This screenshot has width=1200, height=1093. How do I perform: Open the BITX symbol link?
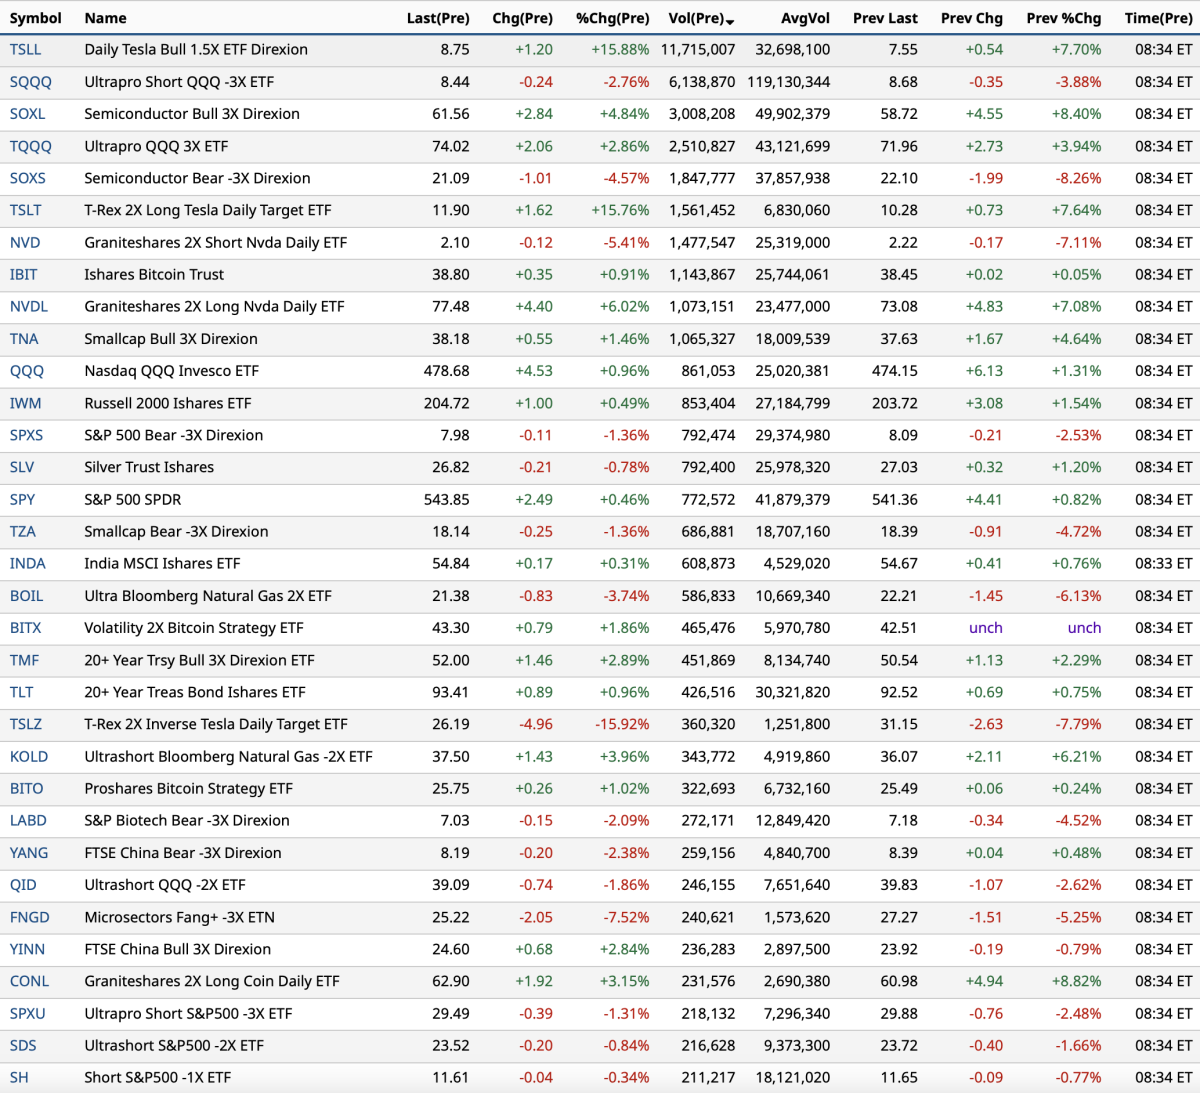click(x=25, y=628)
